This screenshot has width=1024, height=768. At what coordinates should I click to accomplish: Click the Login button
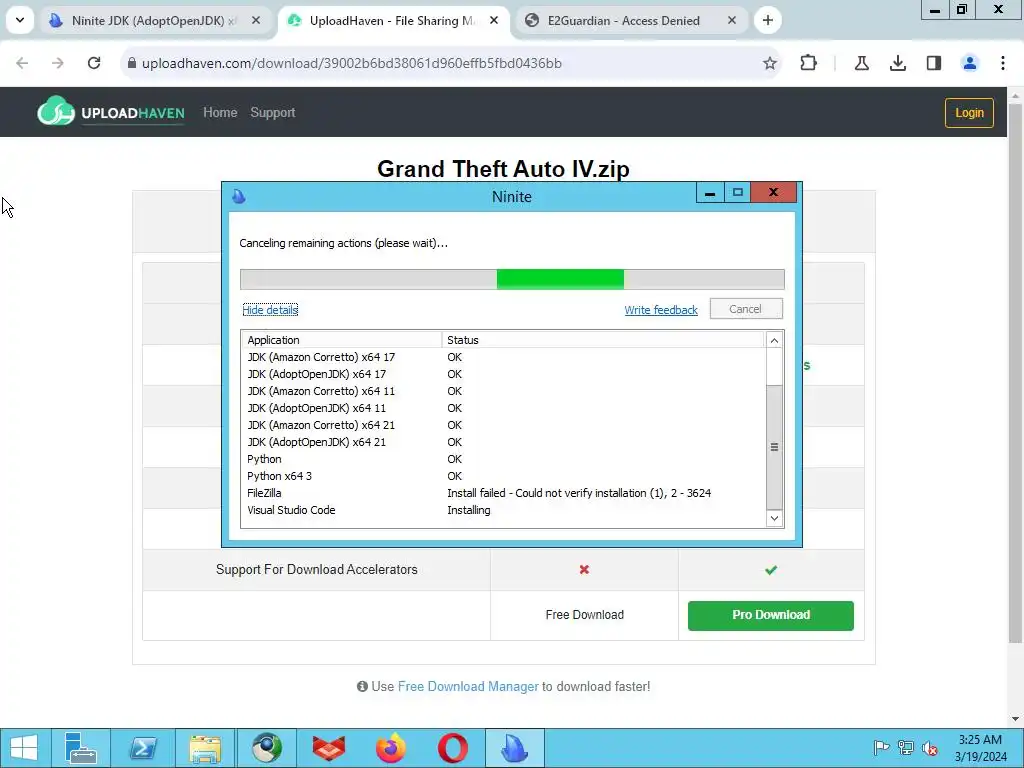click(969, 112)
